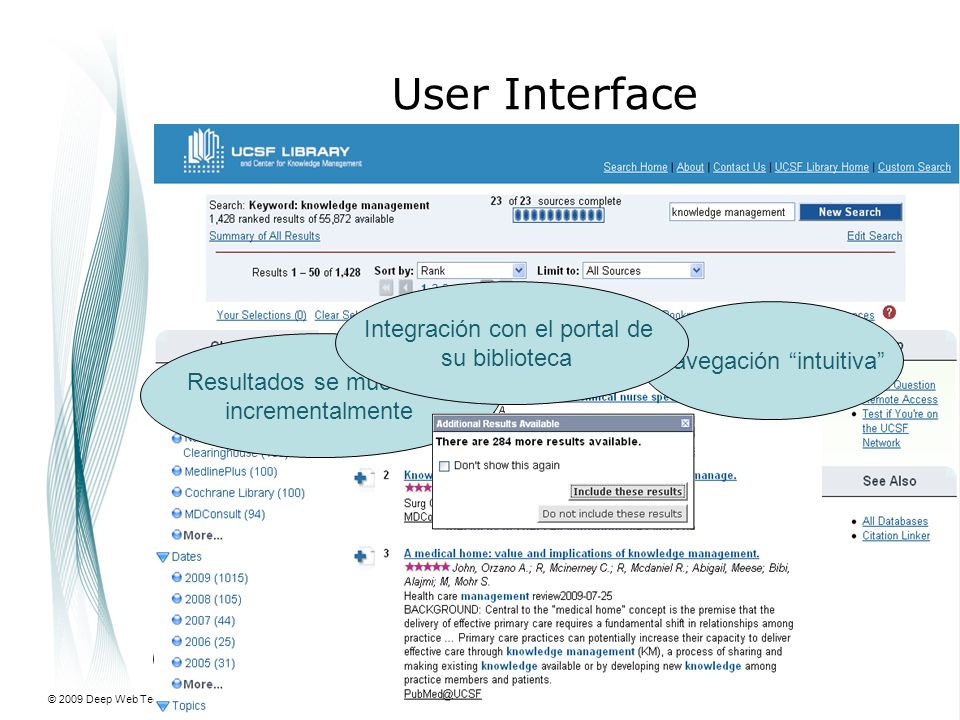This screenshot has width=960, height=720.
Task: Filter results by 2005 (31)
Action: 210,663
